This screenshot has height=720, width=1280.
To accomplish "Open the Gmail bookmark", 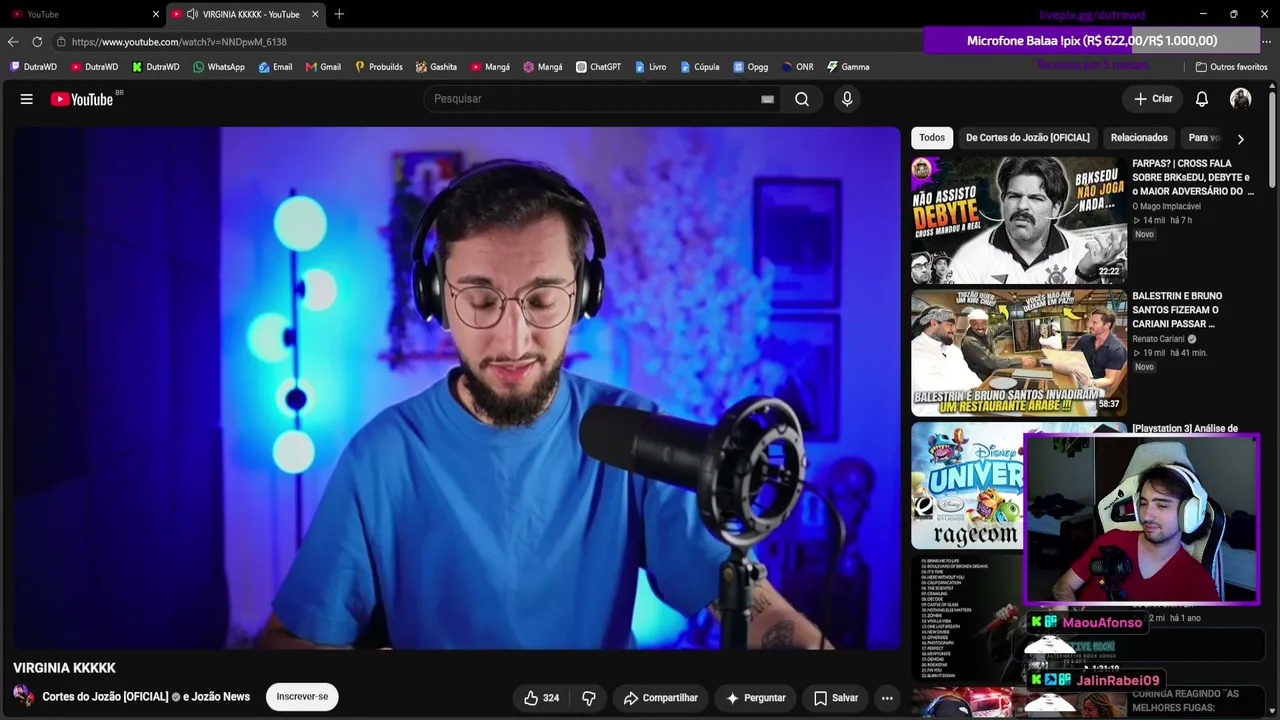I will [323, 67].
